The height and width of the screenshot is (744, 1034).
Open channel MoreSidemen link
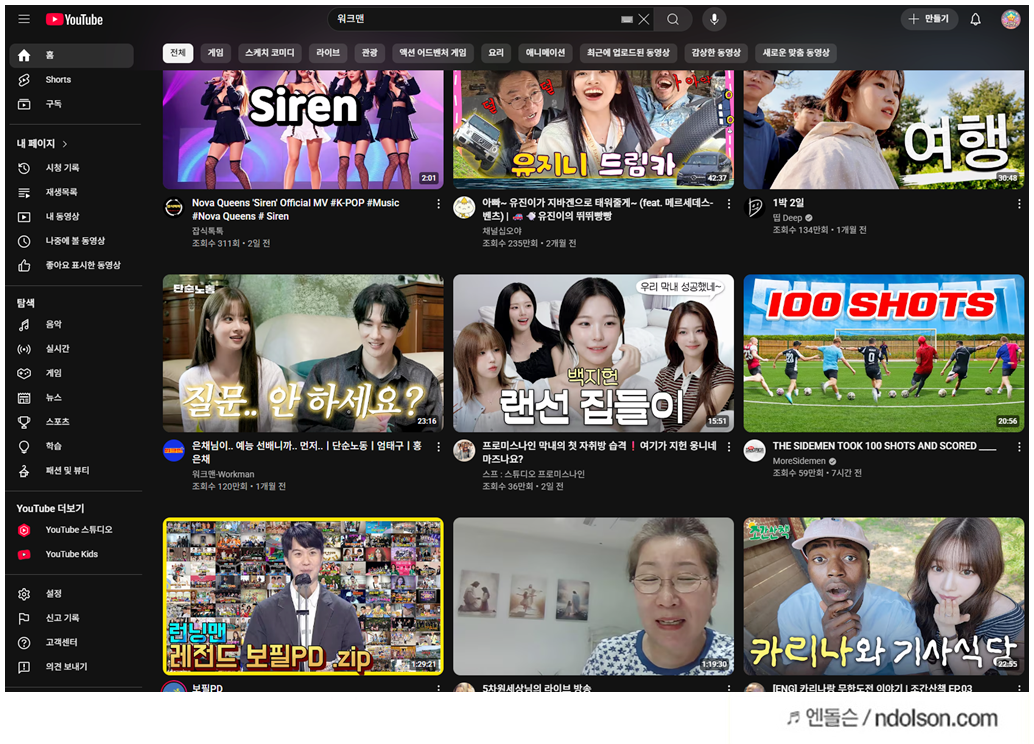coord(799,461)
